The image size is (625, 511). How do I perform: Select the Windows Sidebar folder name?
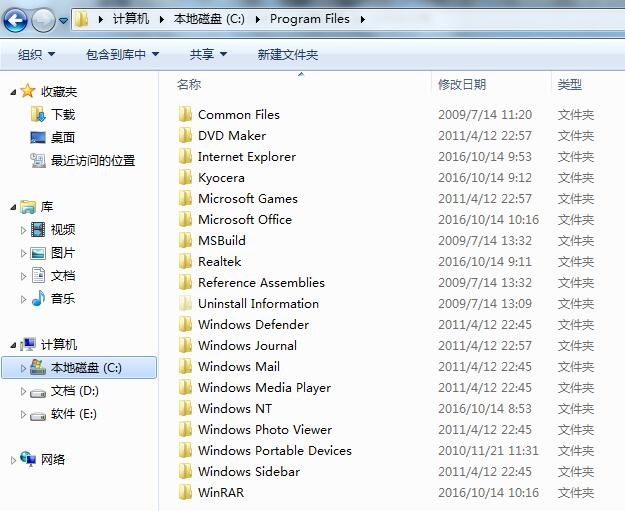pos(249,471)
